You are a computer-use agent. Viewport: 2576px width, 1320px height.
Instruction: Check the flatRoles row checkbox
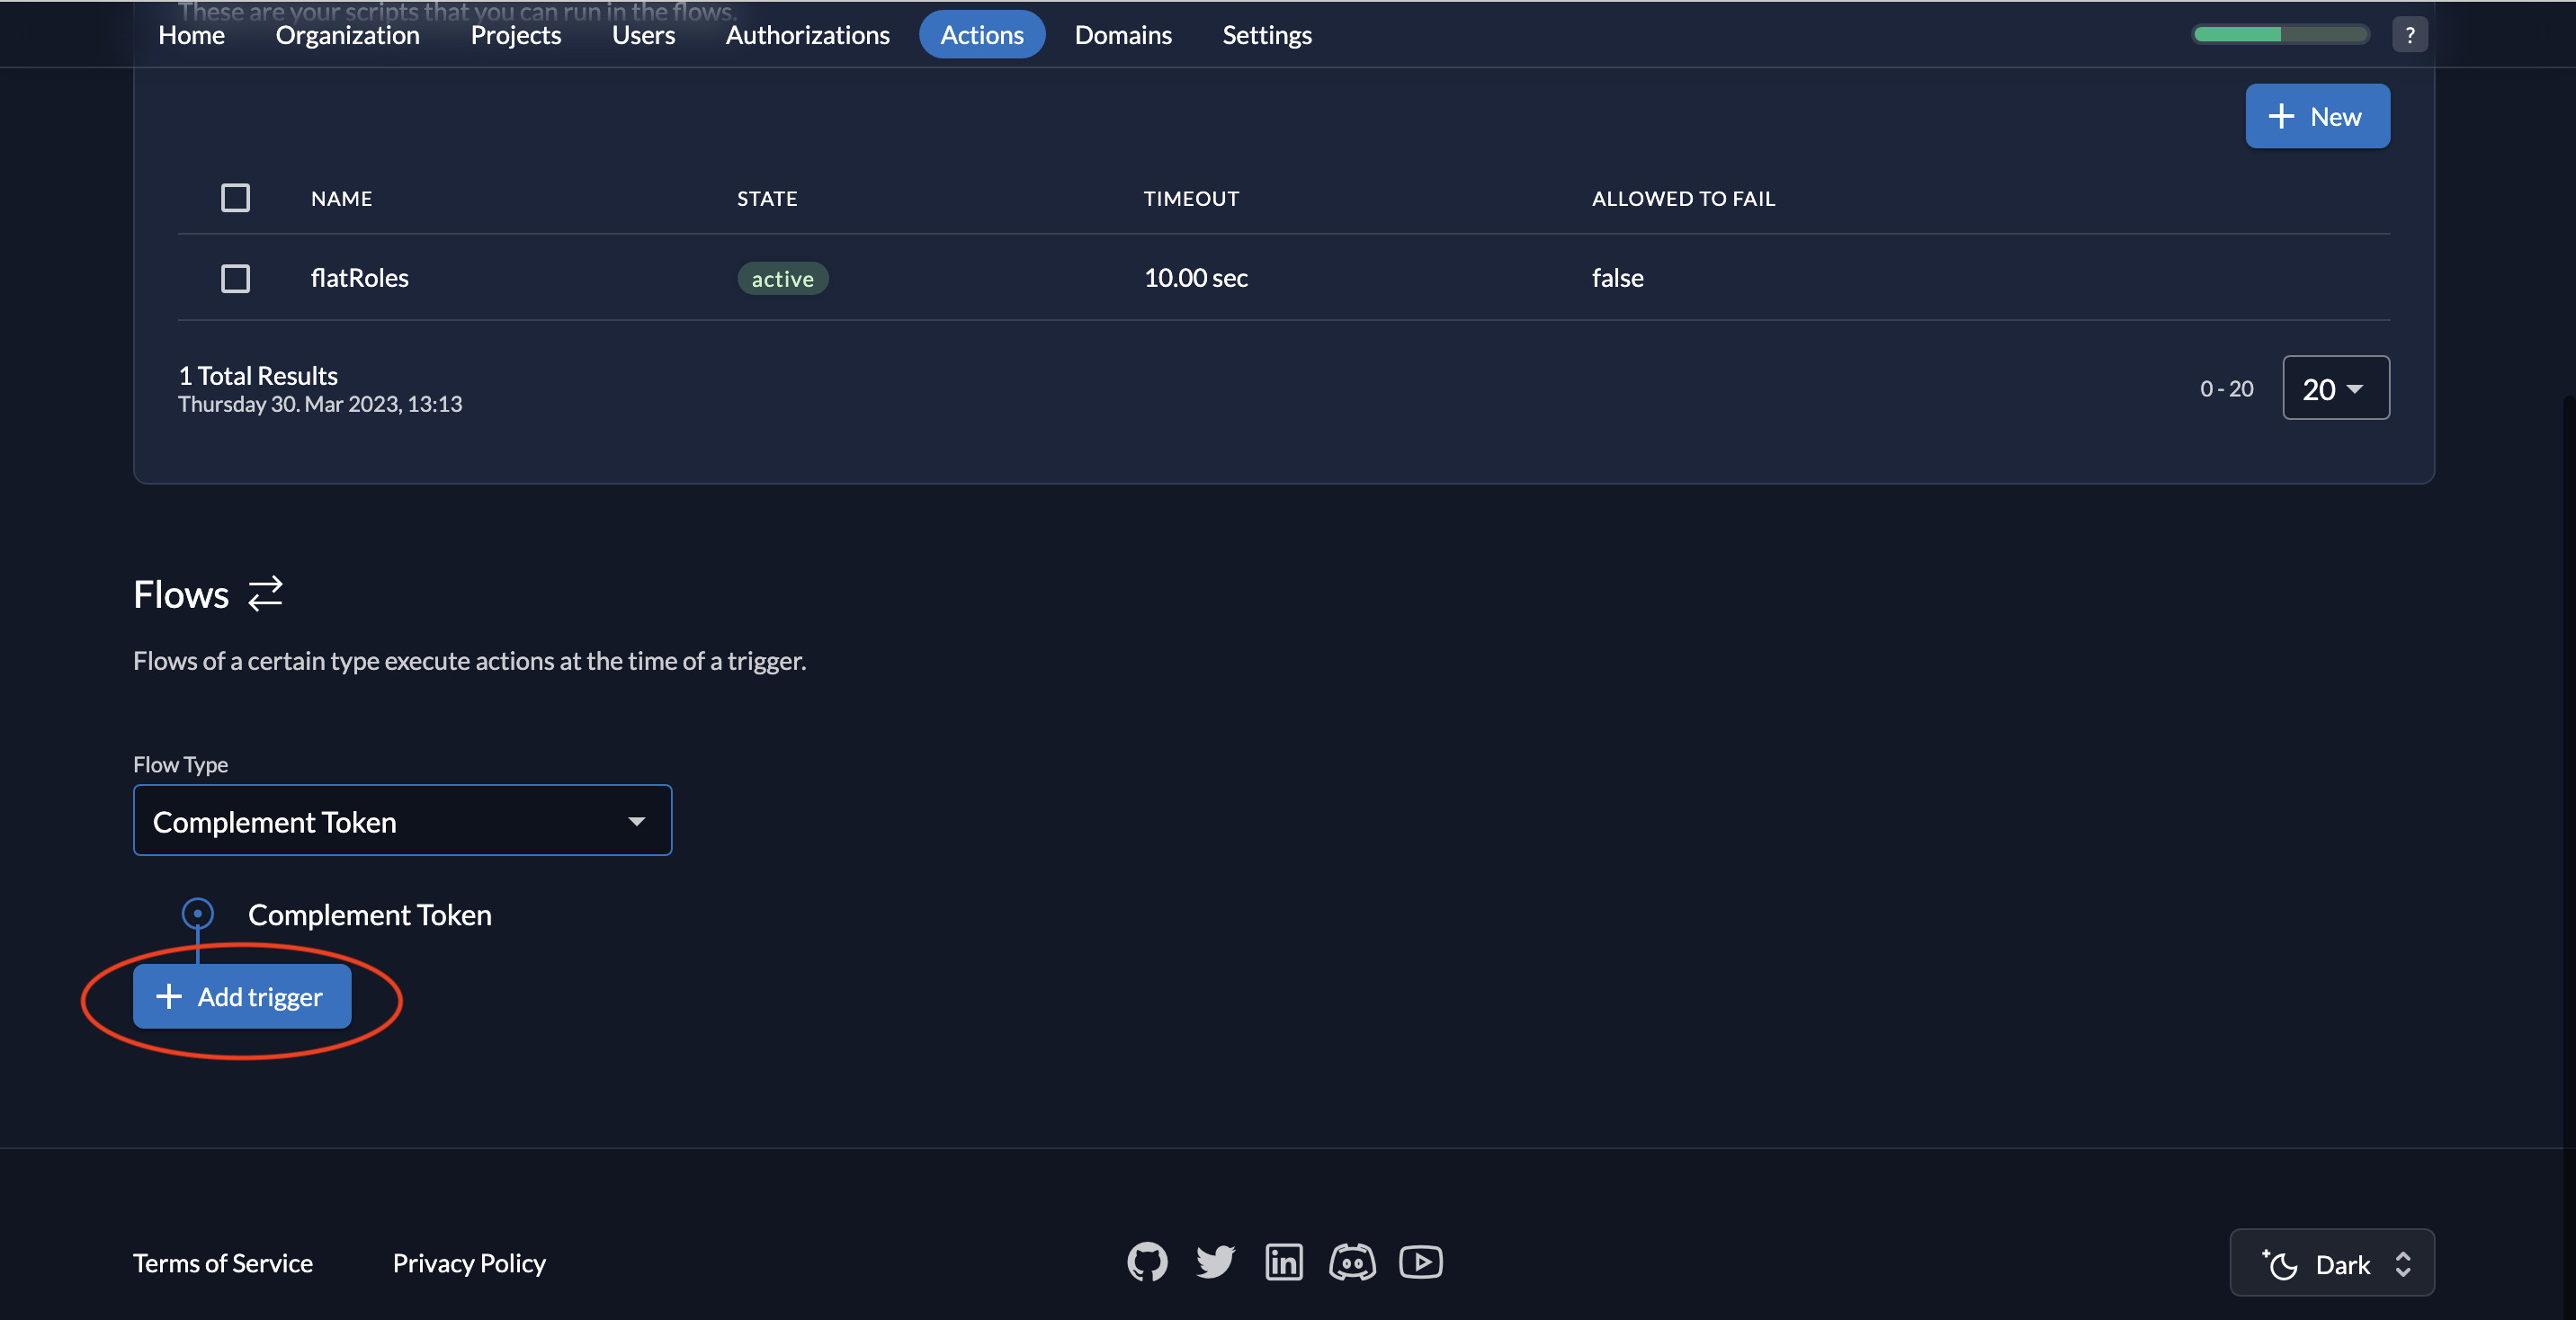click(235, 278)
